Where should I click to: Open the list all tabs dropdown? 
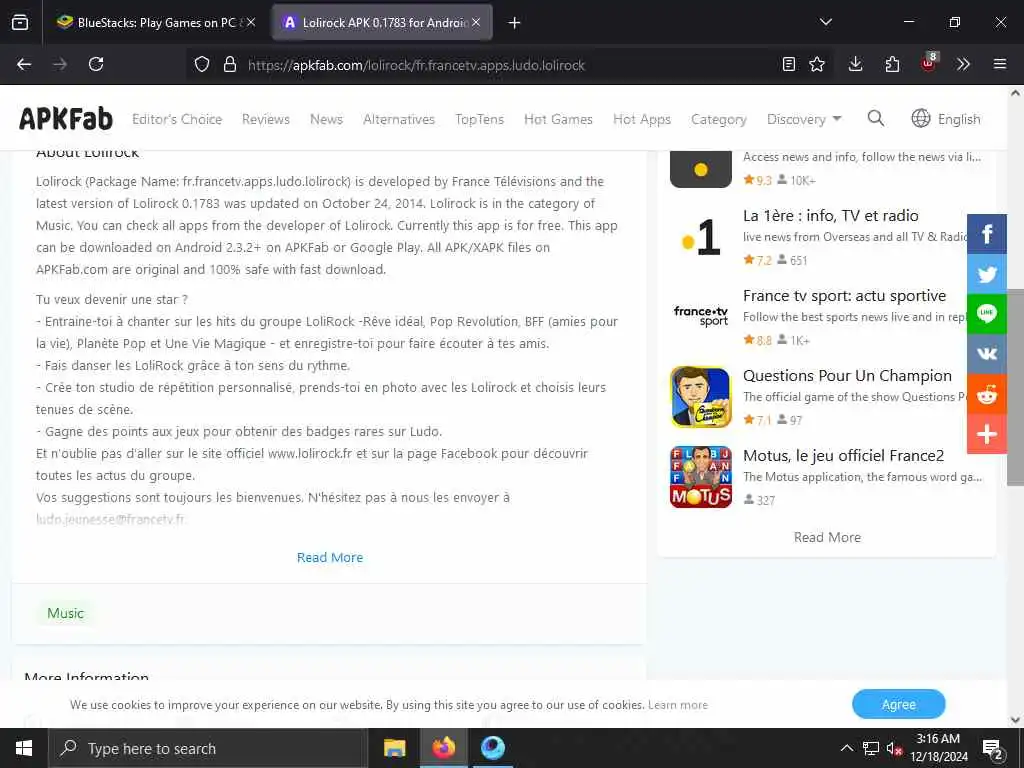coord(825,22)
